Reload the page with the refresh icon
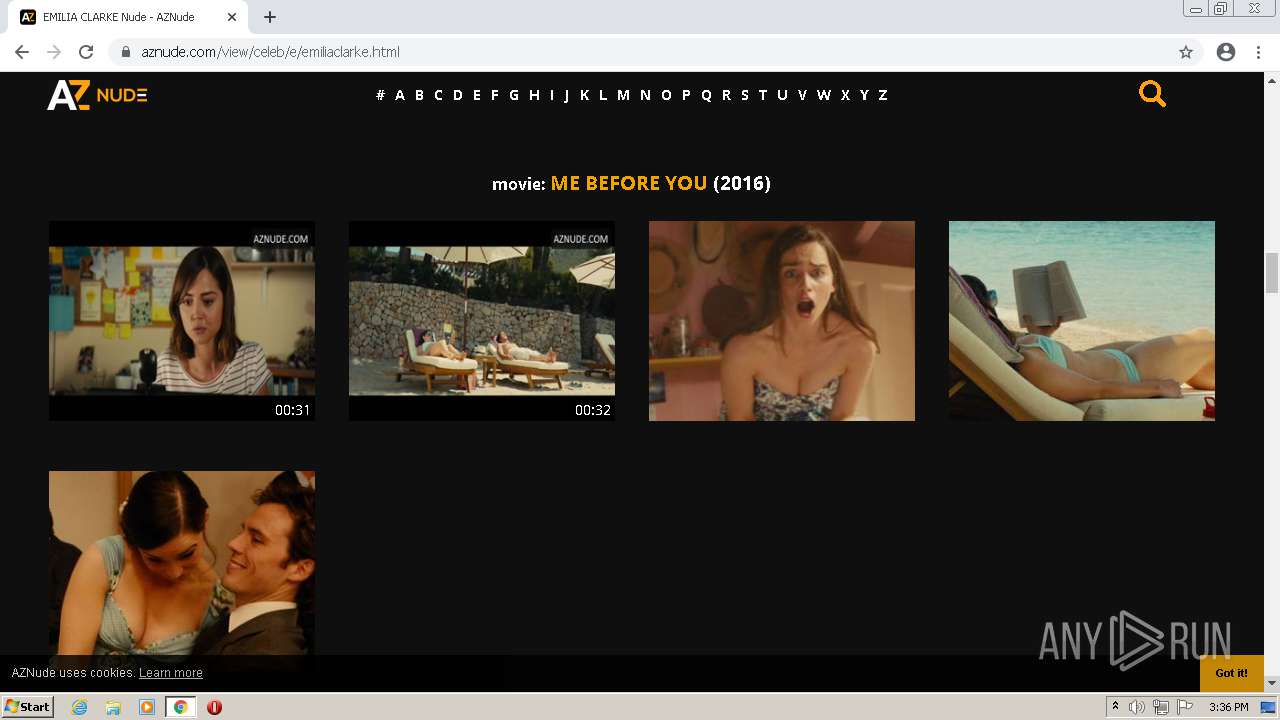The image size is (1280, 720). (x=86, y=52)
